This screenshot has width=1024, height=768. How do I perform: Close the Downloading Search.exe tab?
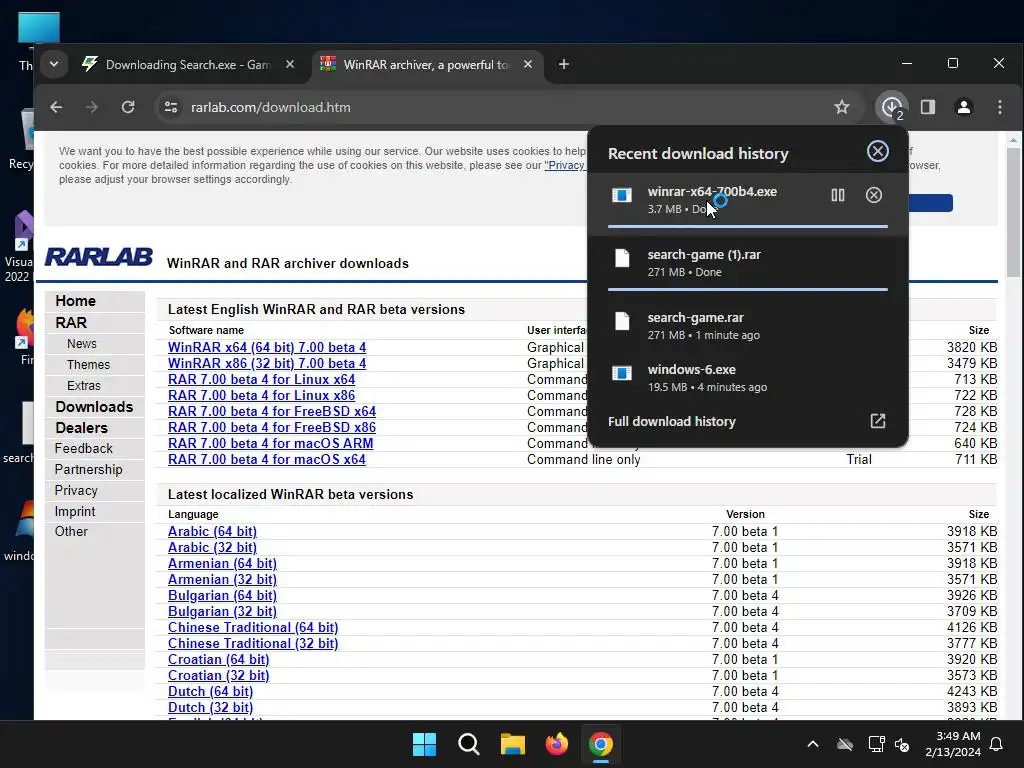[x=290, y=64]
